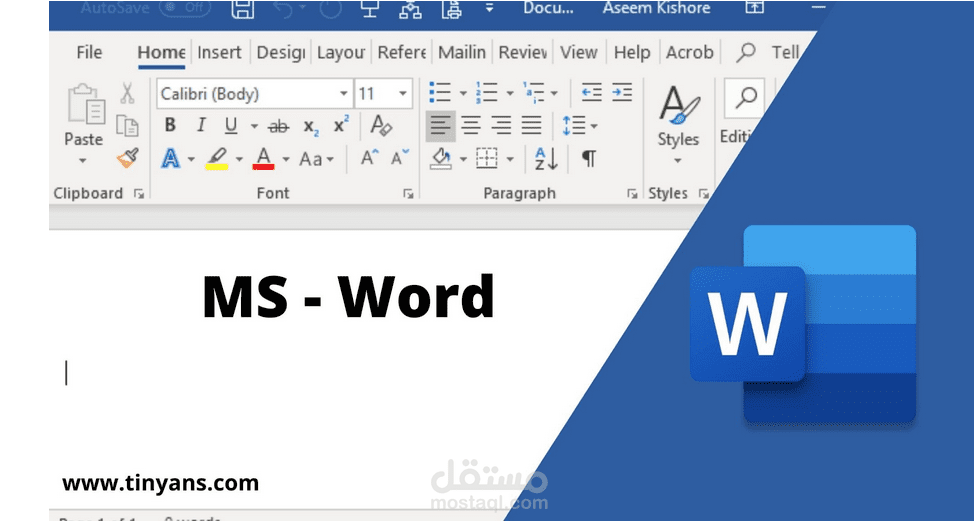Switch to the References tab
The image size is (979, 523).
point(401,52)
